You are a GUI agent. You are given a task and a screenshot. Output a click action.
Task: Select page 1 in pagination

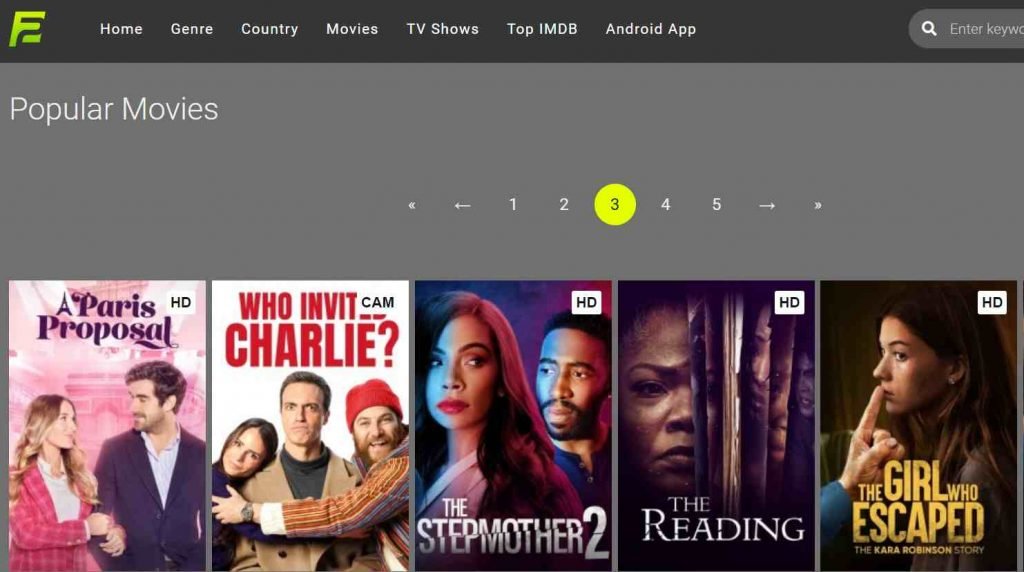tap(513, 204)
